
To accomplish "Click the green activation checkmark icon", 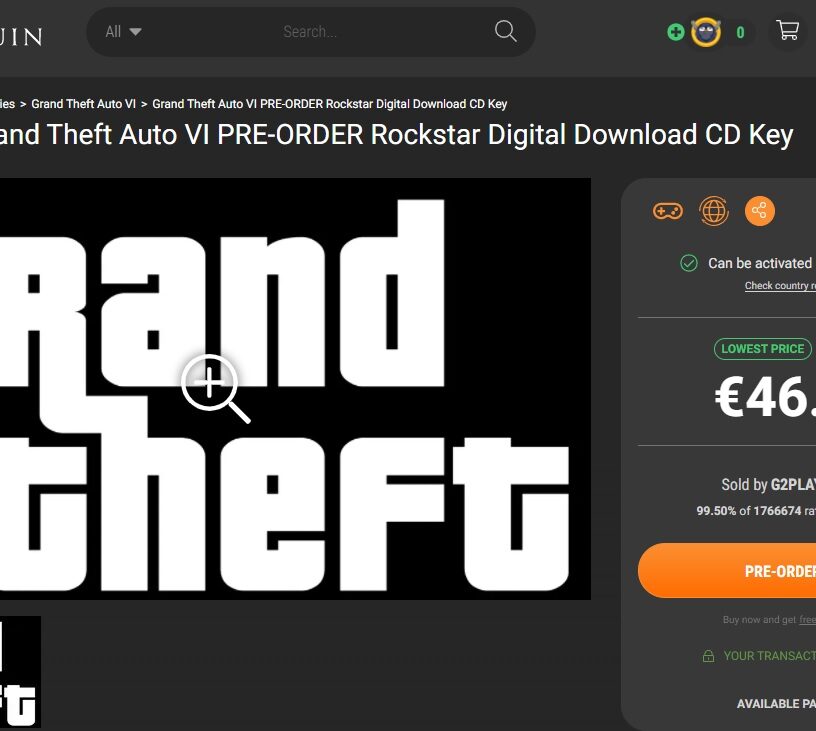I will [688, 263].
